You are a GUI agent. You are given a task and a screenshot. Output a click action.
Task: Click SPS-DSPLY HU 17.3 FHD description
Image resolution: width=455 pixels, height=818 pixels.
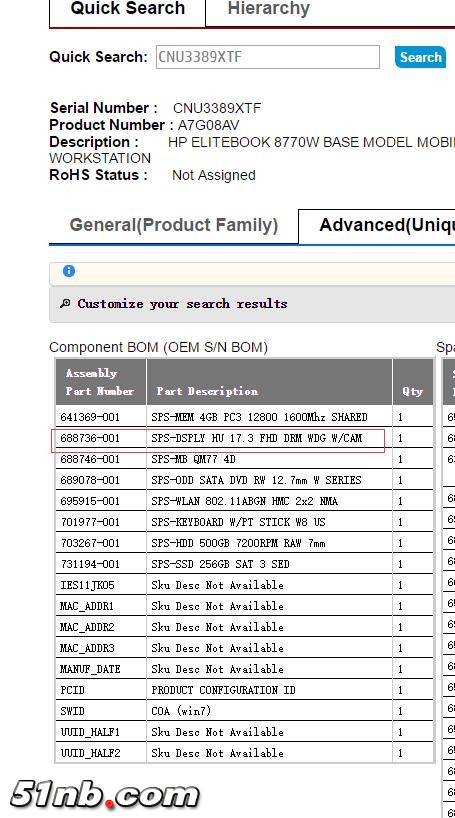pyautogui.click(x=257, y=438)
